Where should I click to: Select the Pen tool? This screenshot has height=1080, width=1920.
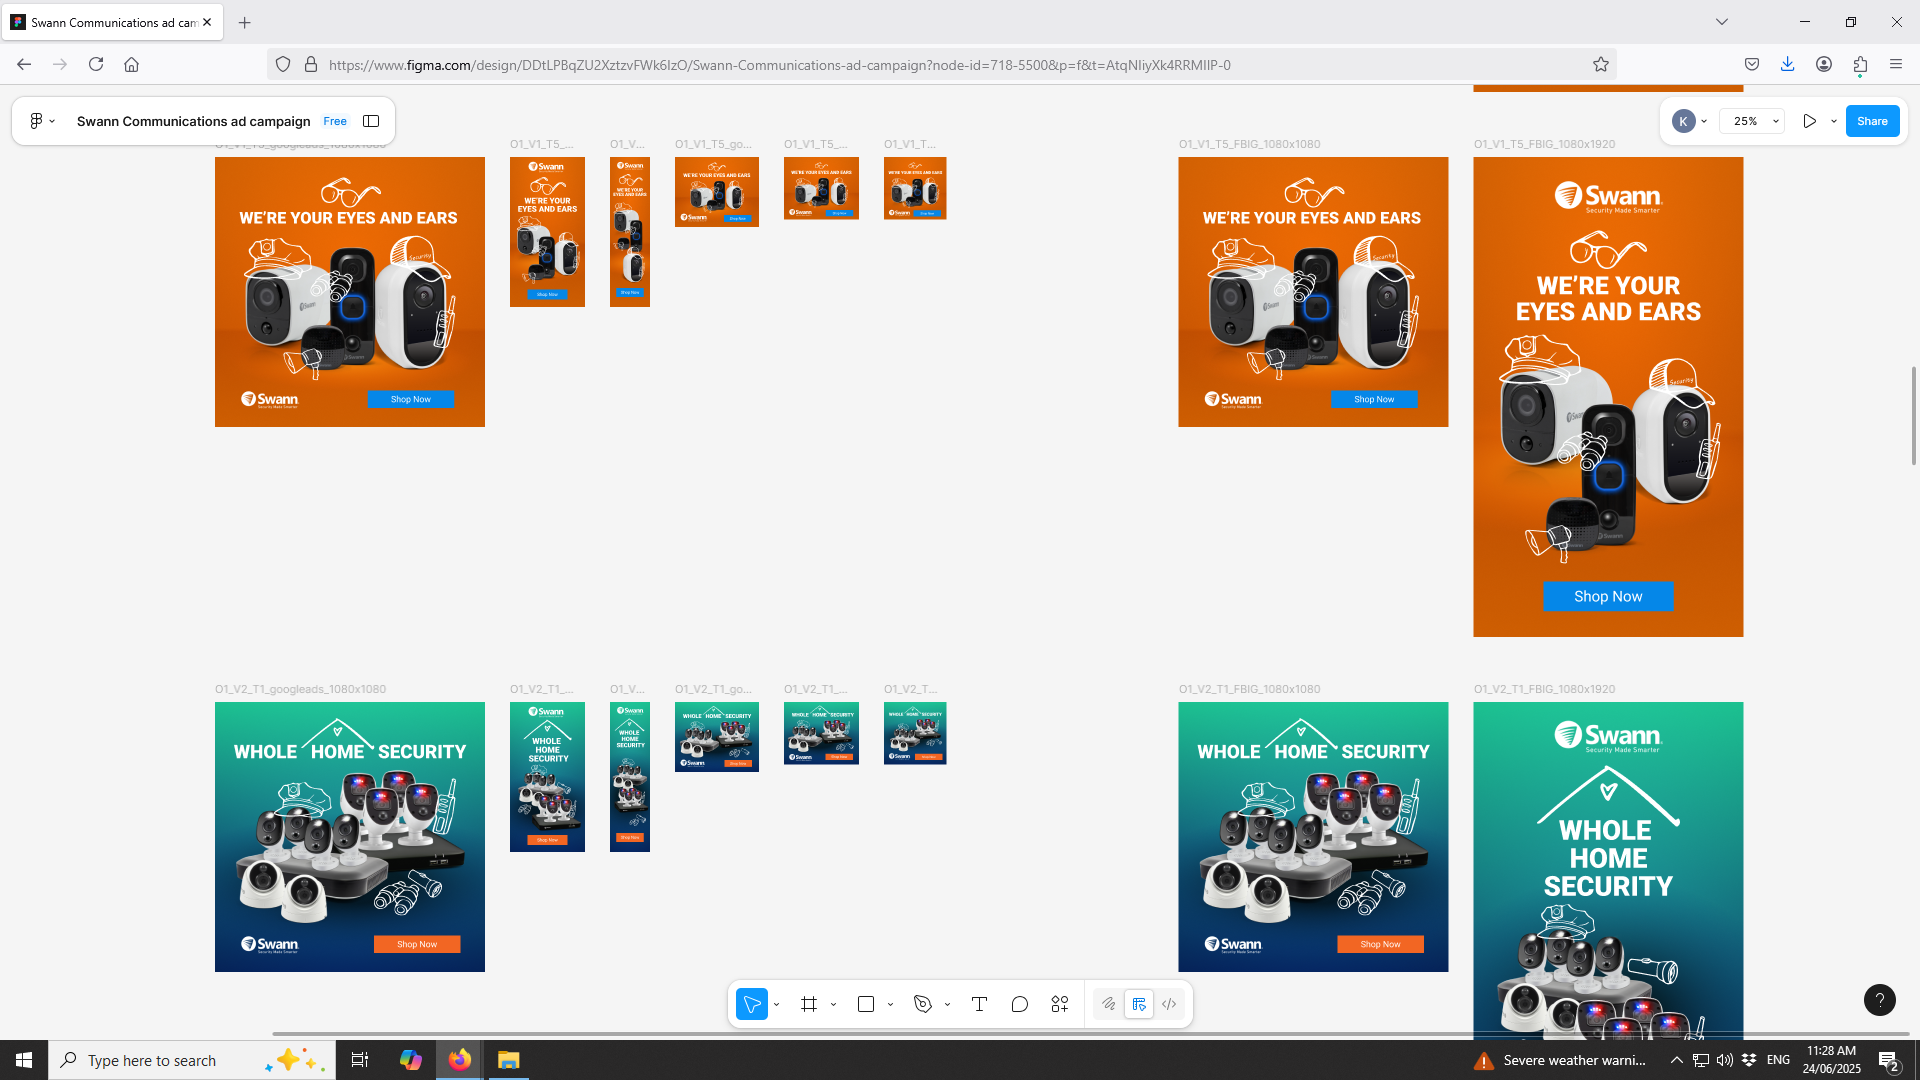923,1004
